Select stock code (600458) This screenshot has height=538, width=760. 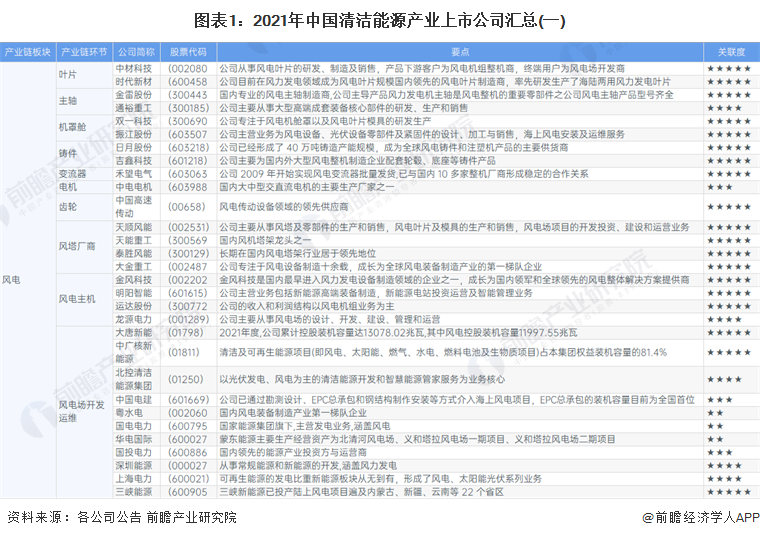tap(188, 81)
